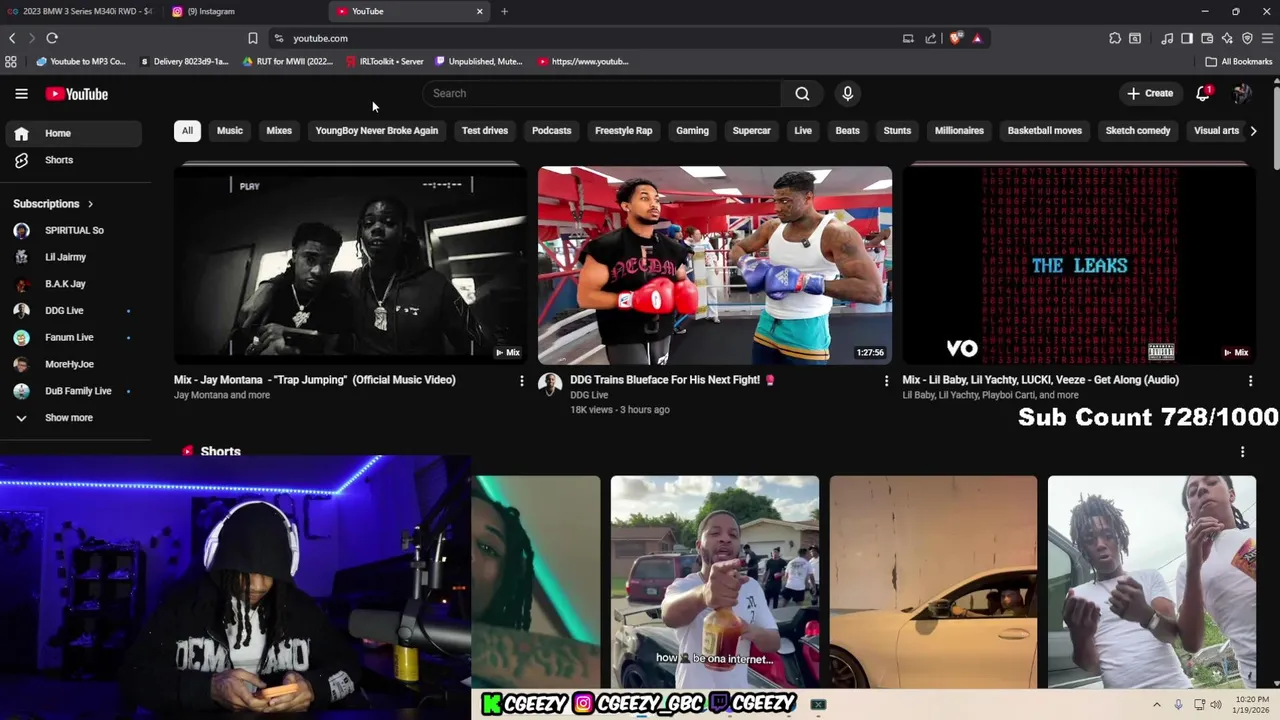Show hidden system tray icons
Screen dimensions: 1280x720
point(1157,705)
